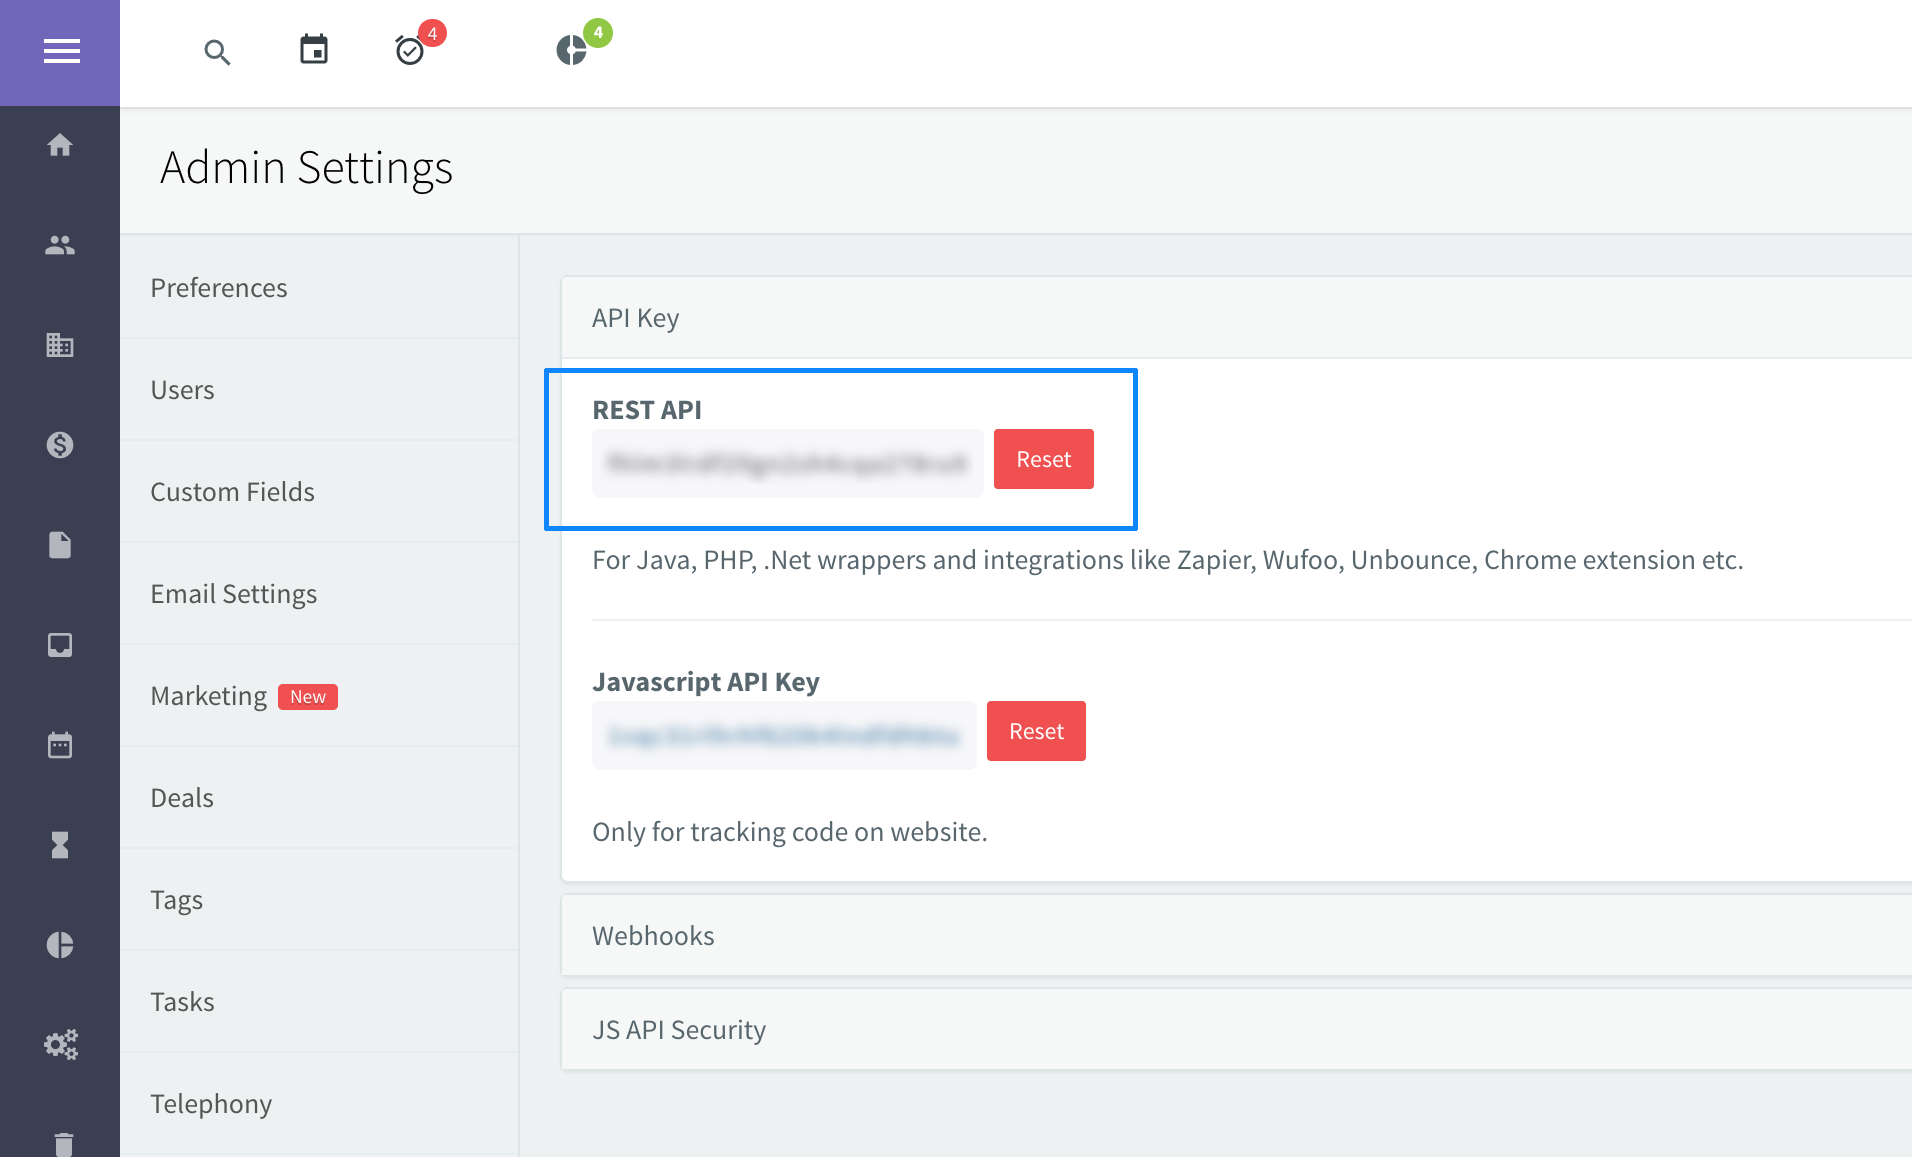
Task: Open Email Settings menu item
Action: point(234,594)
